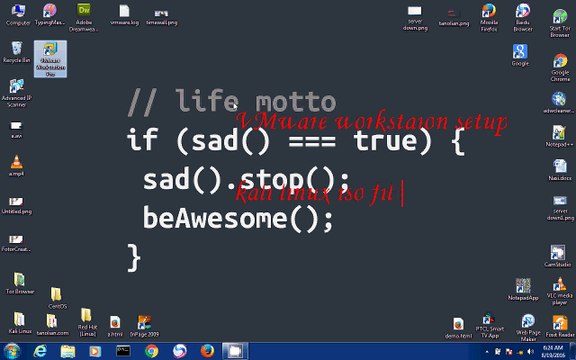Open the Recycle Bin icon
The height and width of the screenshot is (360, 576).
(x=17, y=52)
